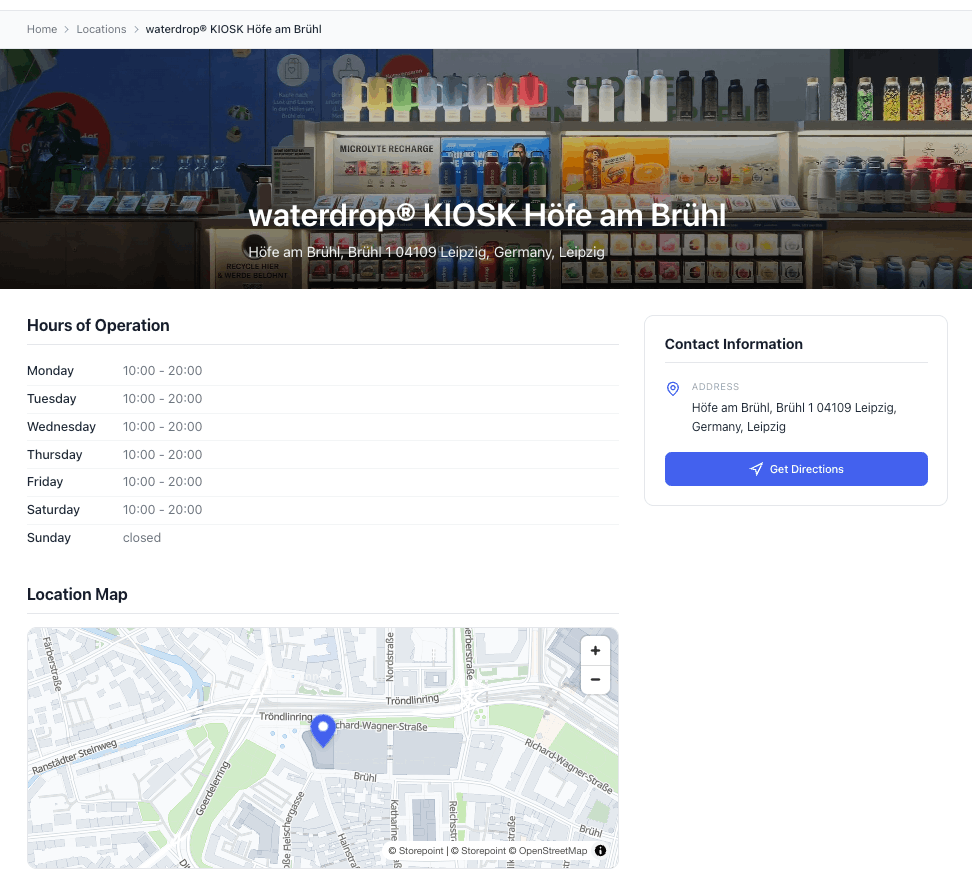This screenshot has width=972, height=889.
Task: Select the Monday opening hours entry
Action: coord(162,370)
